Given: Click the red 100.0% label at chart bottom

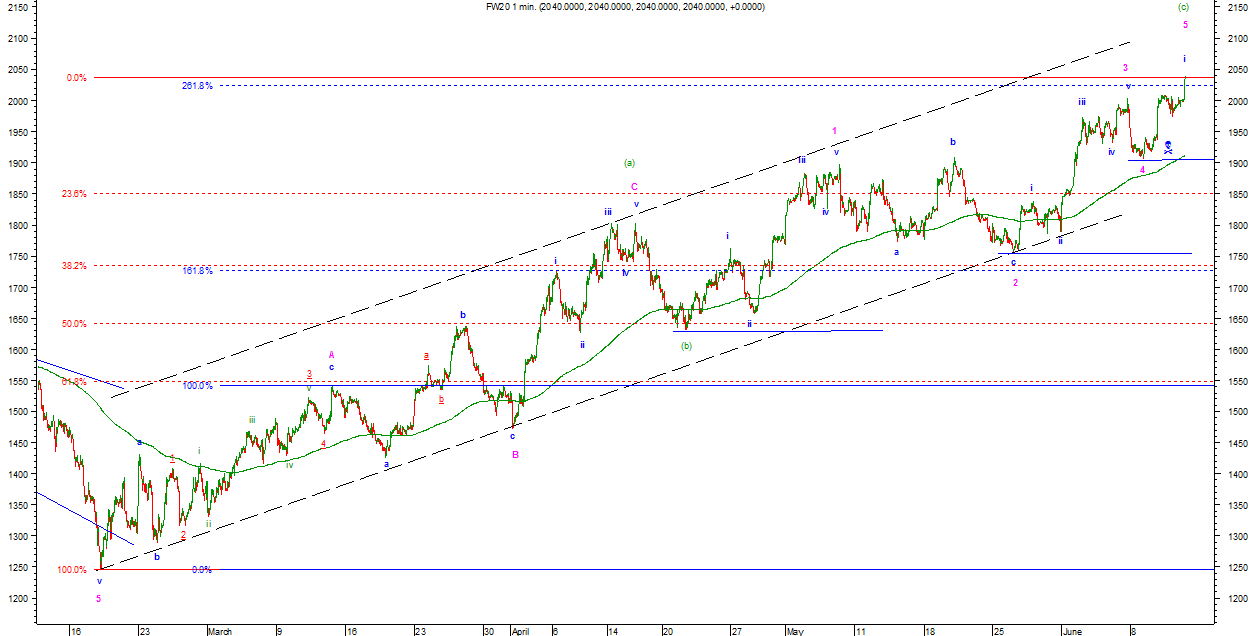Looking at the screenshot, I should 72,570.
